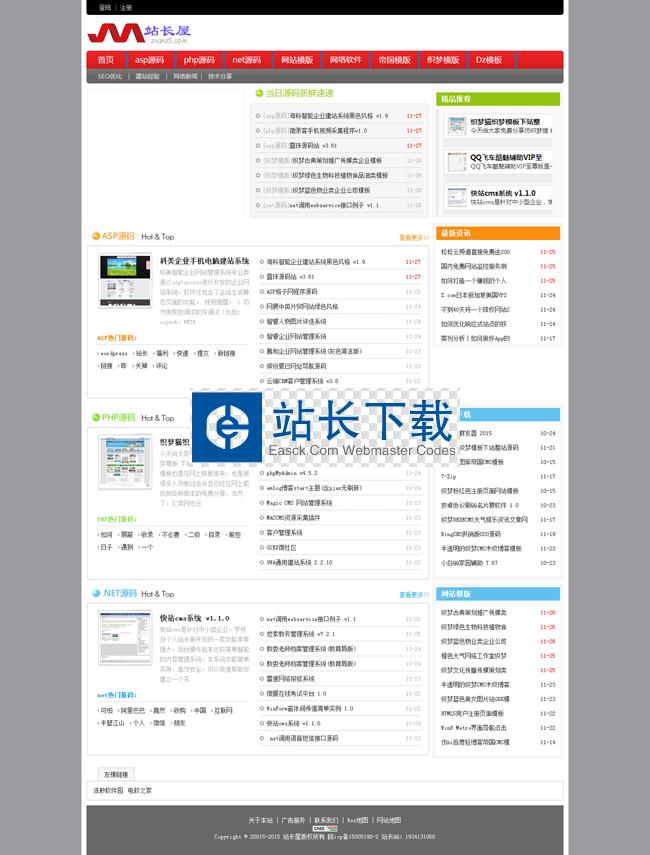Open '云端CRM客户管理系统 v3.8' entry

302,381
